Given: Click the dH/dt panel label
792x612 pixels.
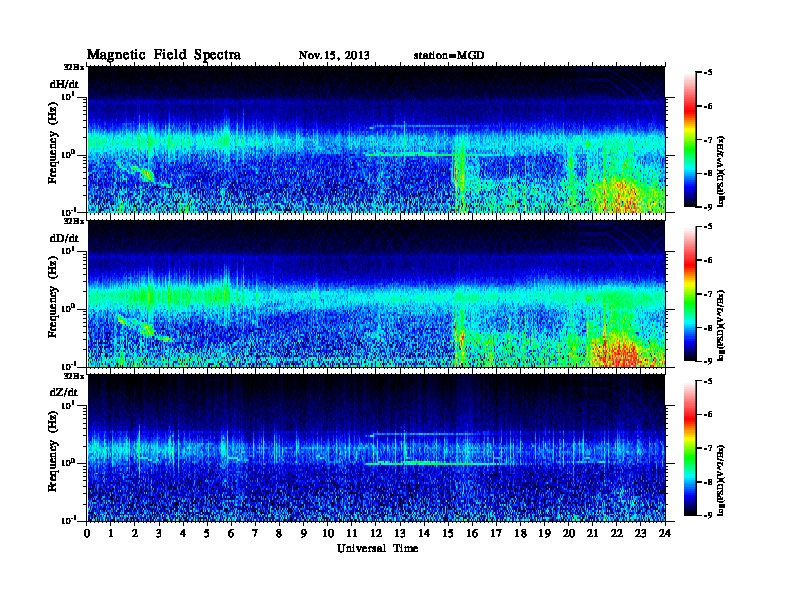Looking at the screenshot, I should click(64, 84).
